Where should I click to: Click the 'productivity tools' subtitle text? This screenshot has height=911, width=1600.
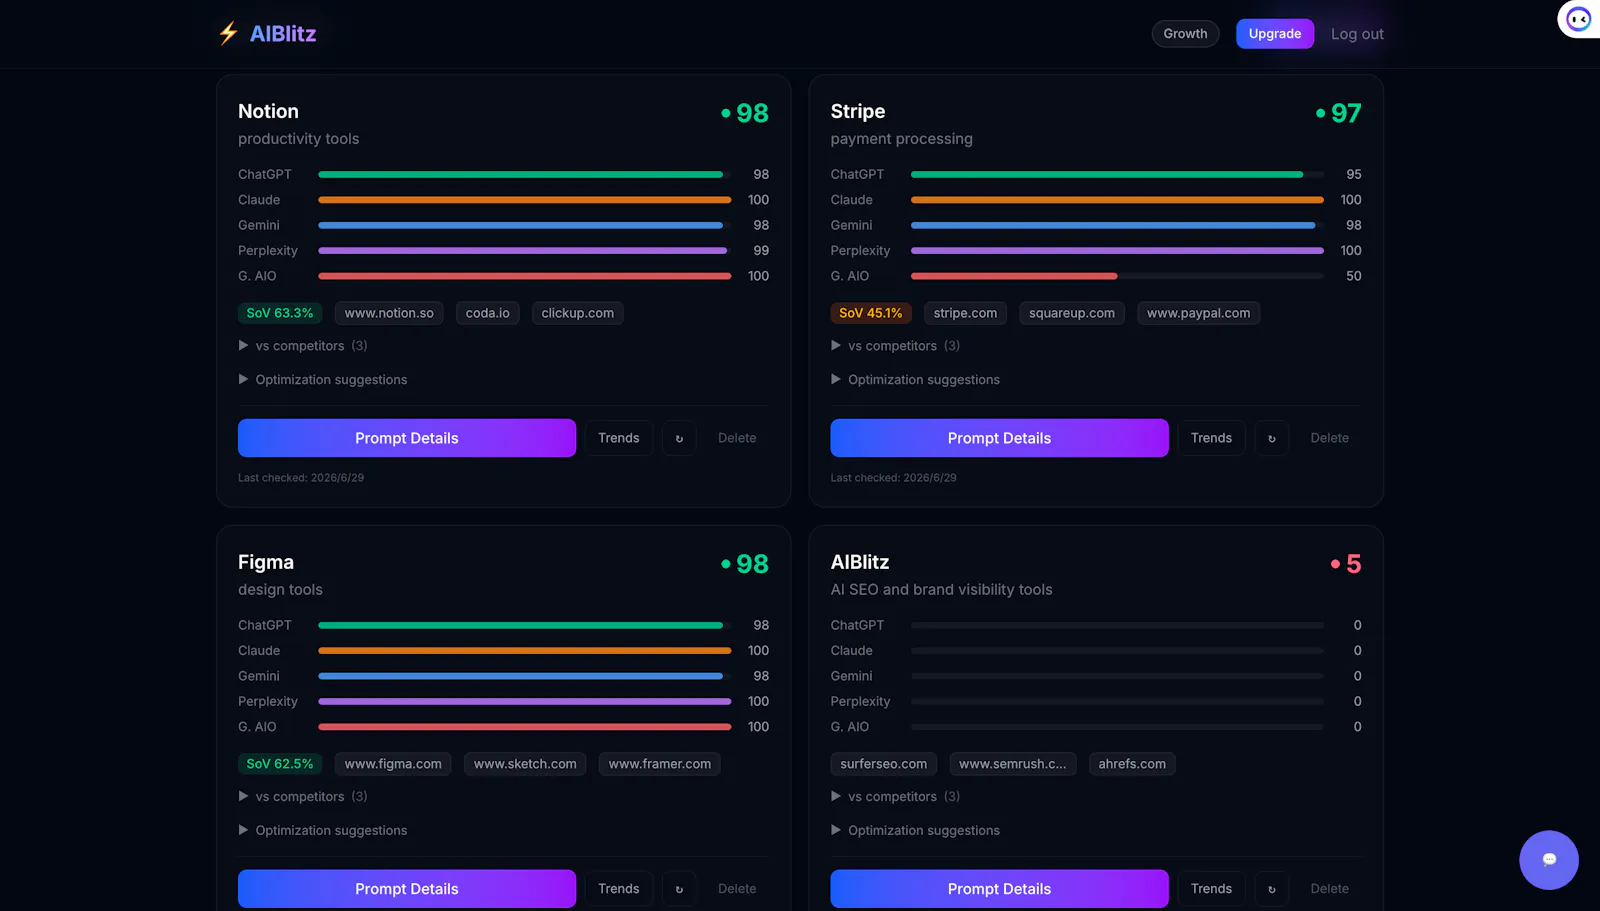pyautogui.click(x=298, y=139)
